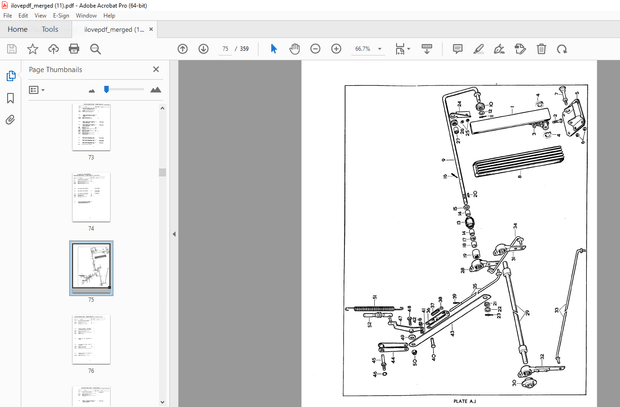The height and width of the screenshot is (407, 620).
Task: Add document to starred with star icon
Action: point(32,49)
